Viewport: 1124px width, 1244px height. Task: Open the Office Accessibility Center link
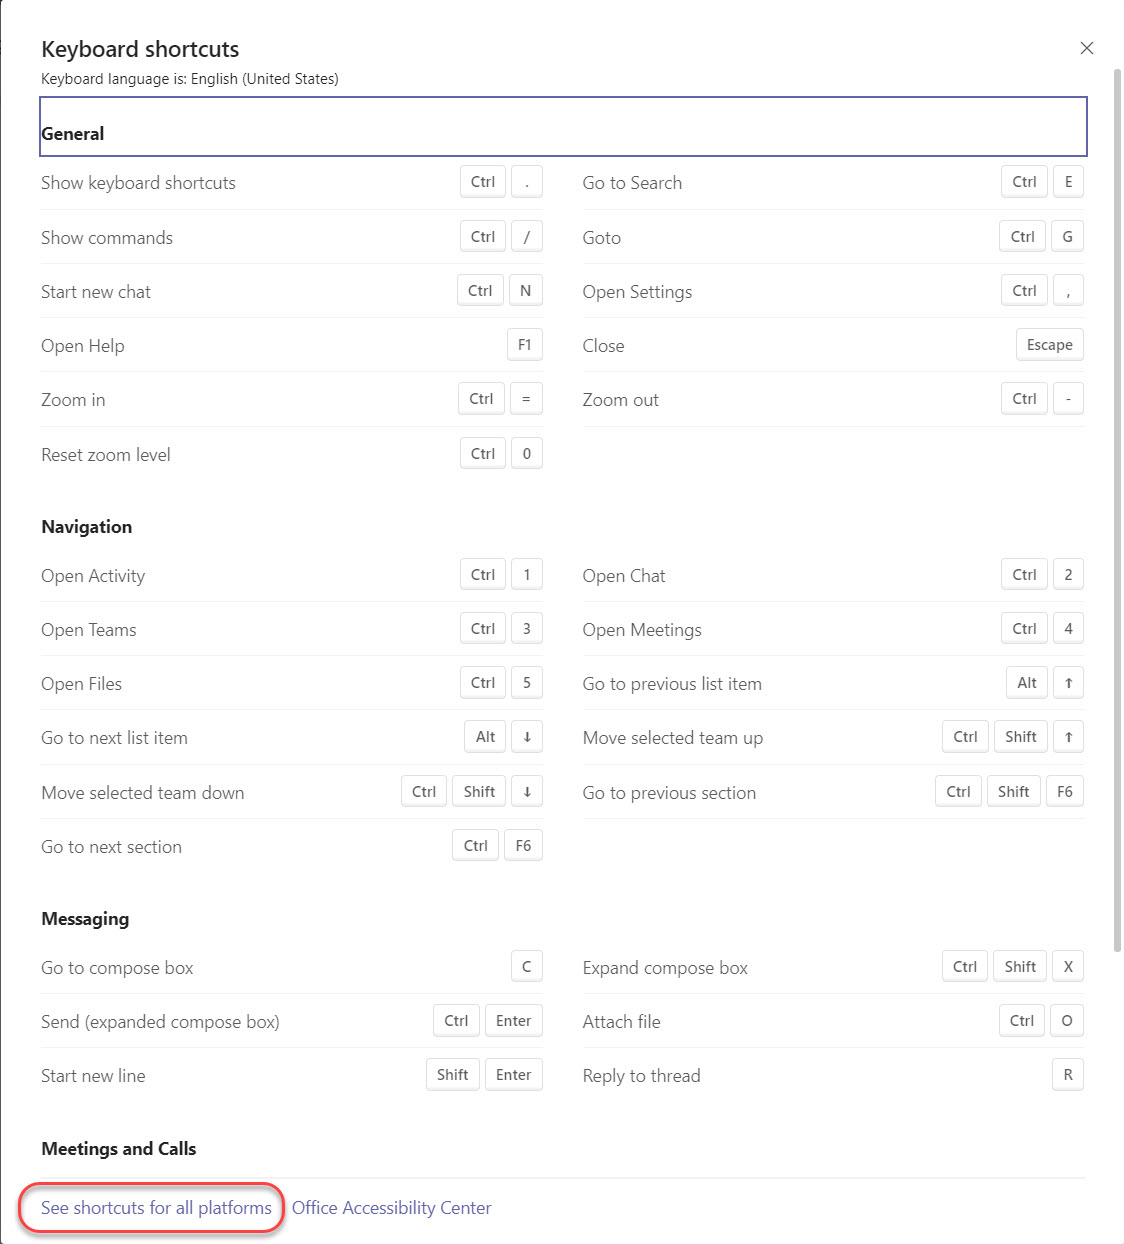392,1208
